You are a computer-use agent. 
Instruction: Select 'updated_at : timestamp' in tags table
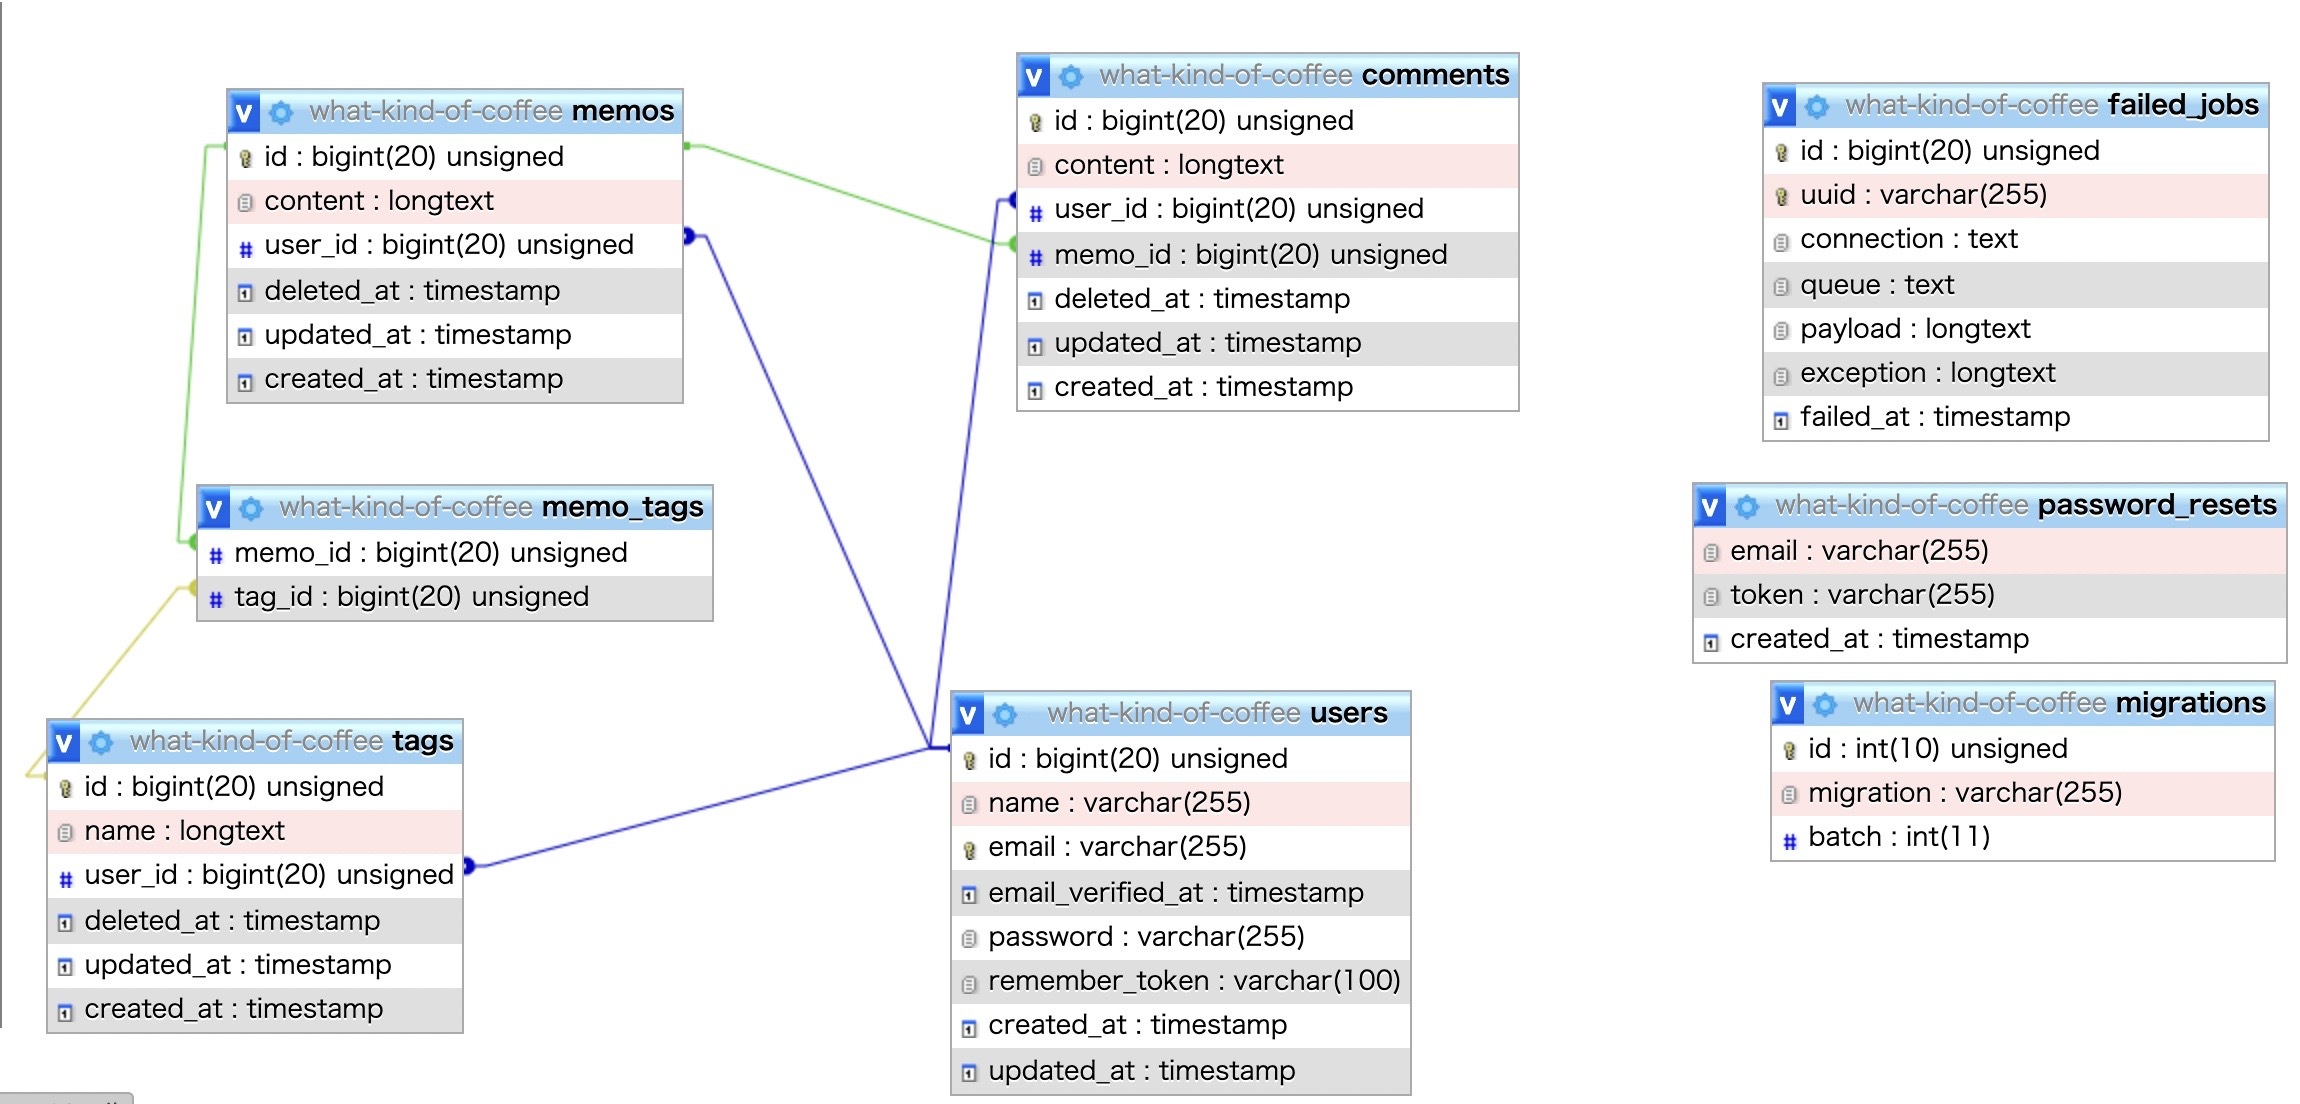point(255,965)
